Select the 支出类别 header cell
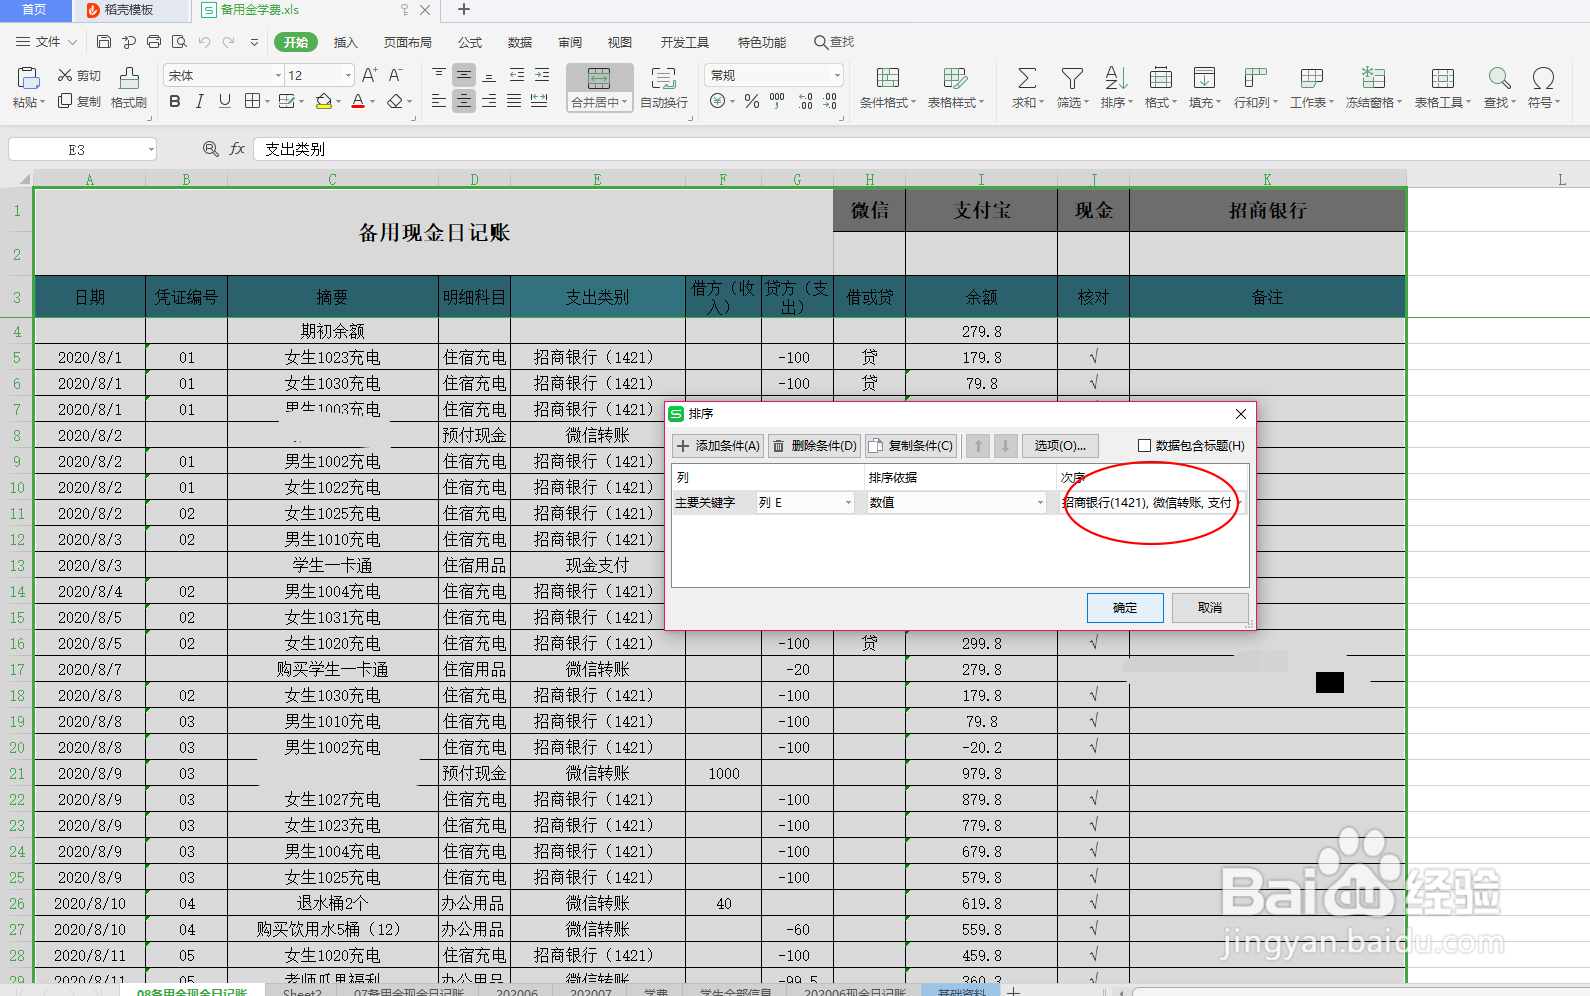1590x996 pixels. [597, 297]
